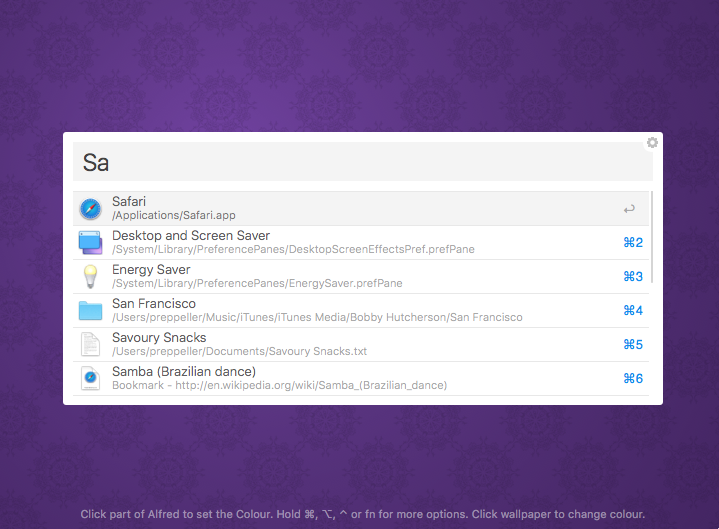Click the ⌘6 shortcut text

(x=632, y=379)
